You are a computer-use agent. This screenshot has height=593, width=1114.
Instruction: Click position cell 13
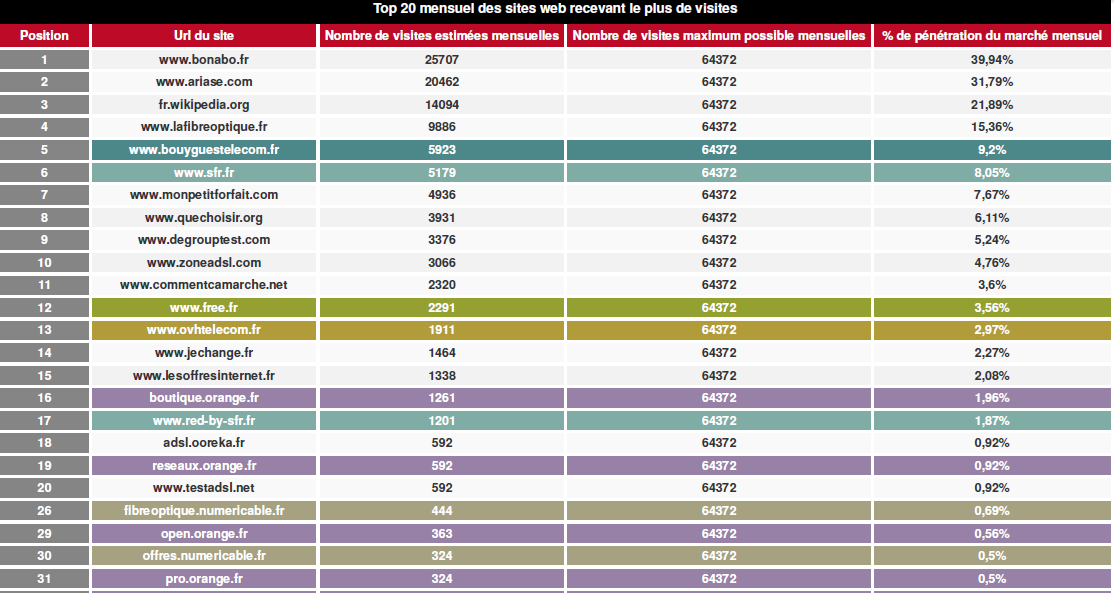[x=44, y=330]
